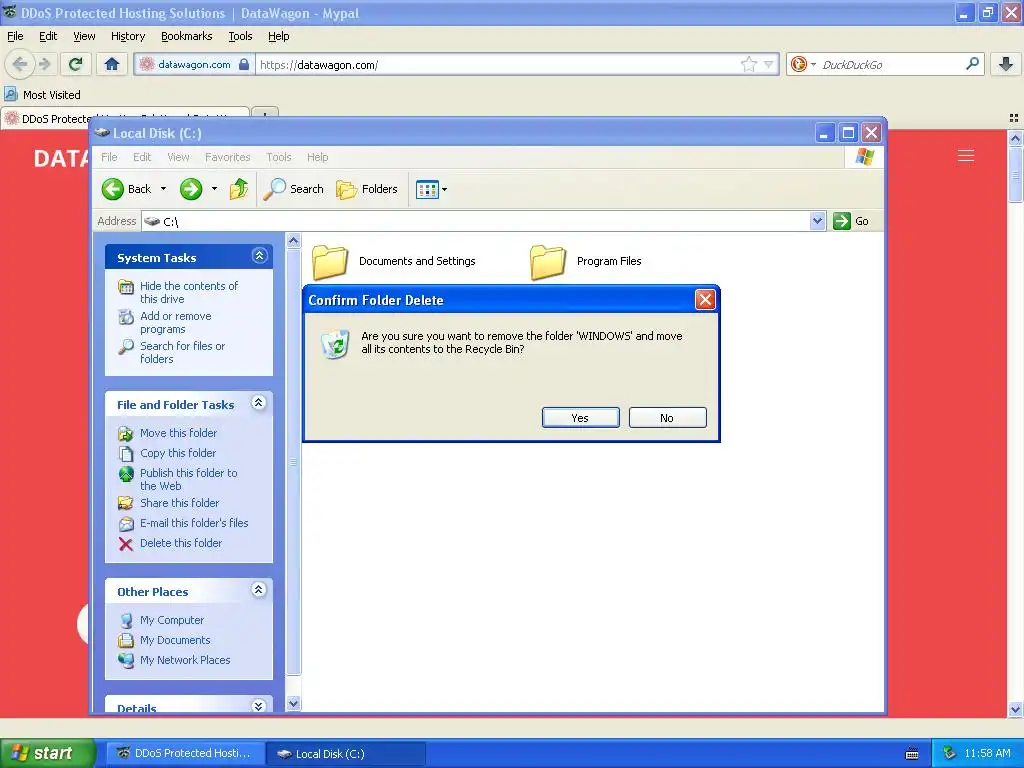This screenshot has width=1024, height=768.
Task: Open the Favorites menu in Local Disk window
Action: click(227, 157)
